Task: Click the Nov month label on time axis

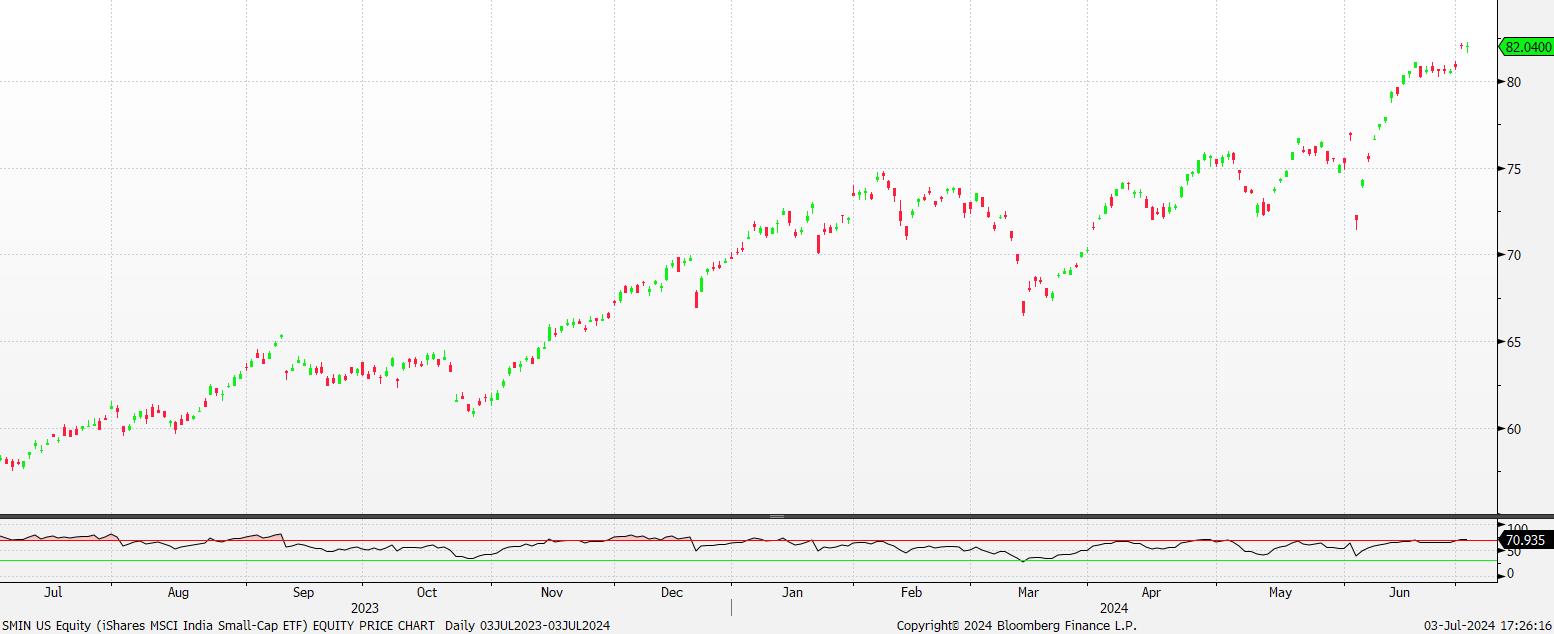Action: [x=551, y=592]
